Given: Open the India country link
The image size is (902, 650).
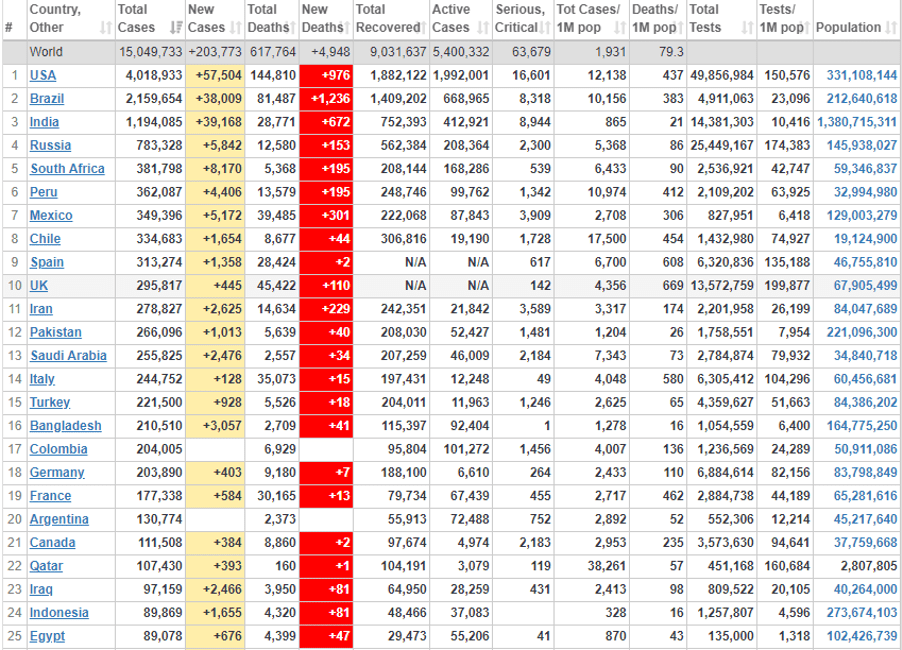Looking at the screenshot, I should (44, 122).
